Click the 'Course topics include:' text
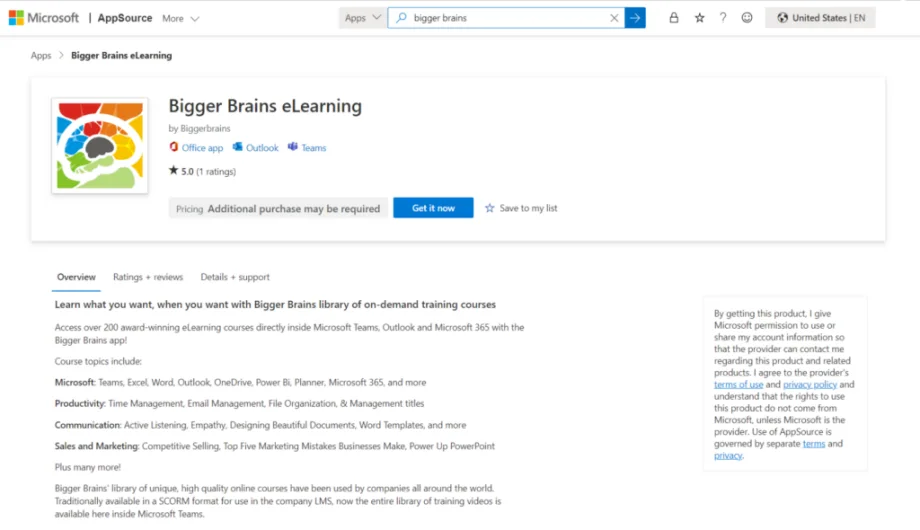The width and height of the screenshot is (920, 530). (x=98, y=361)
